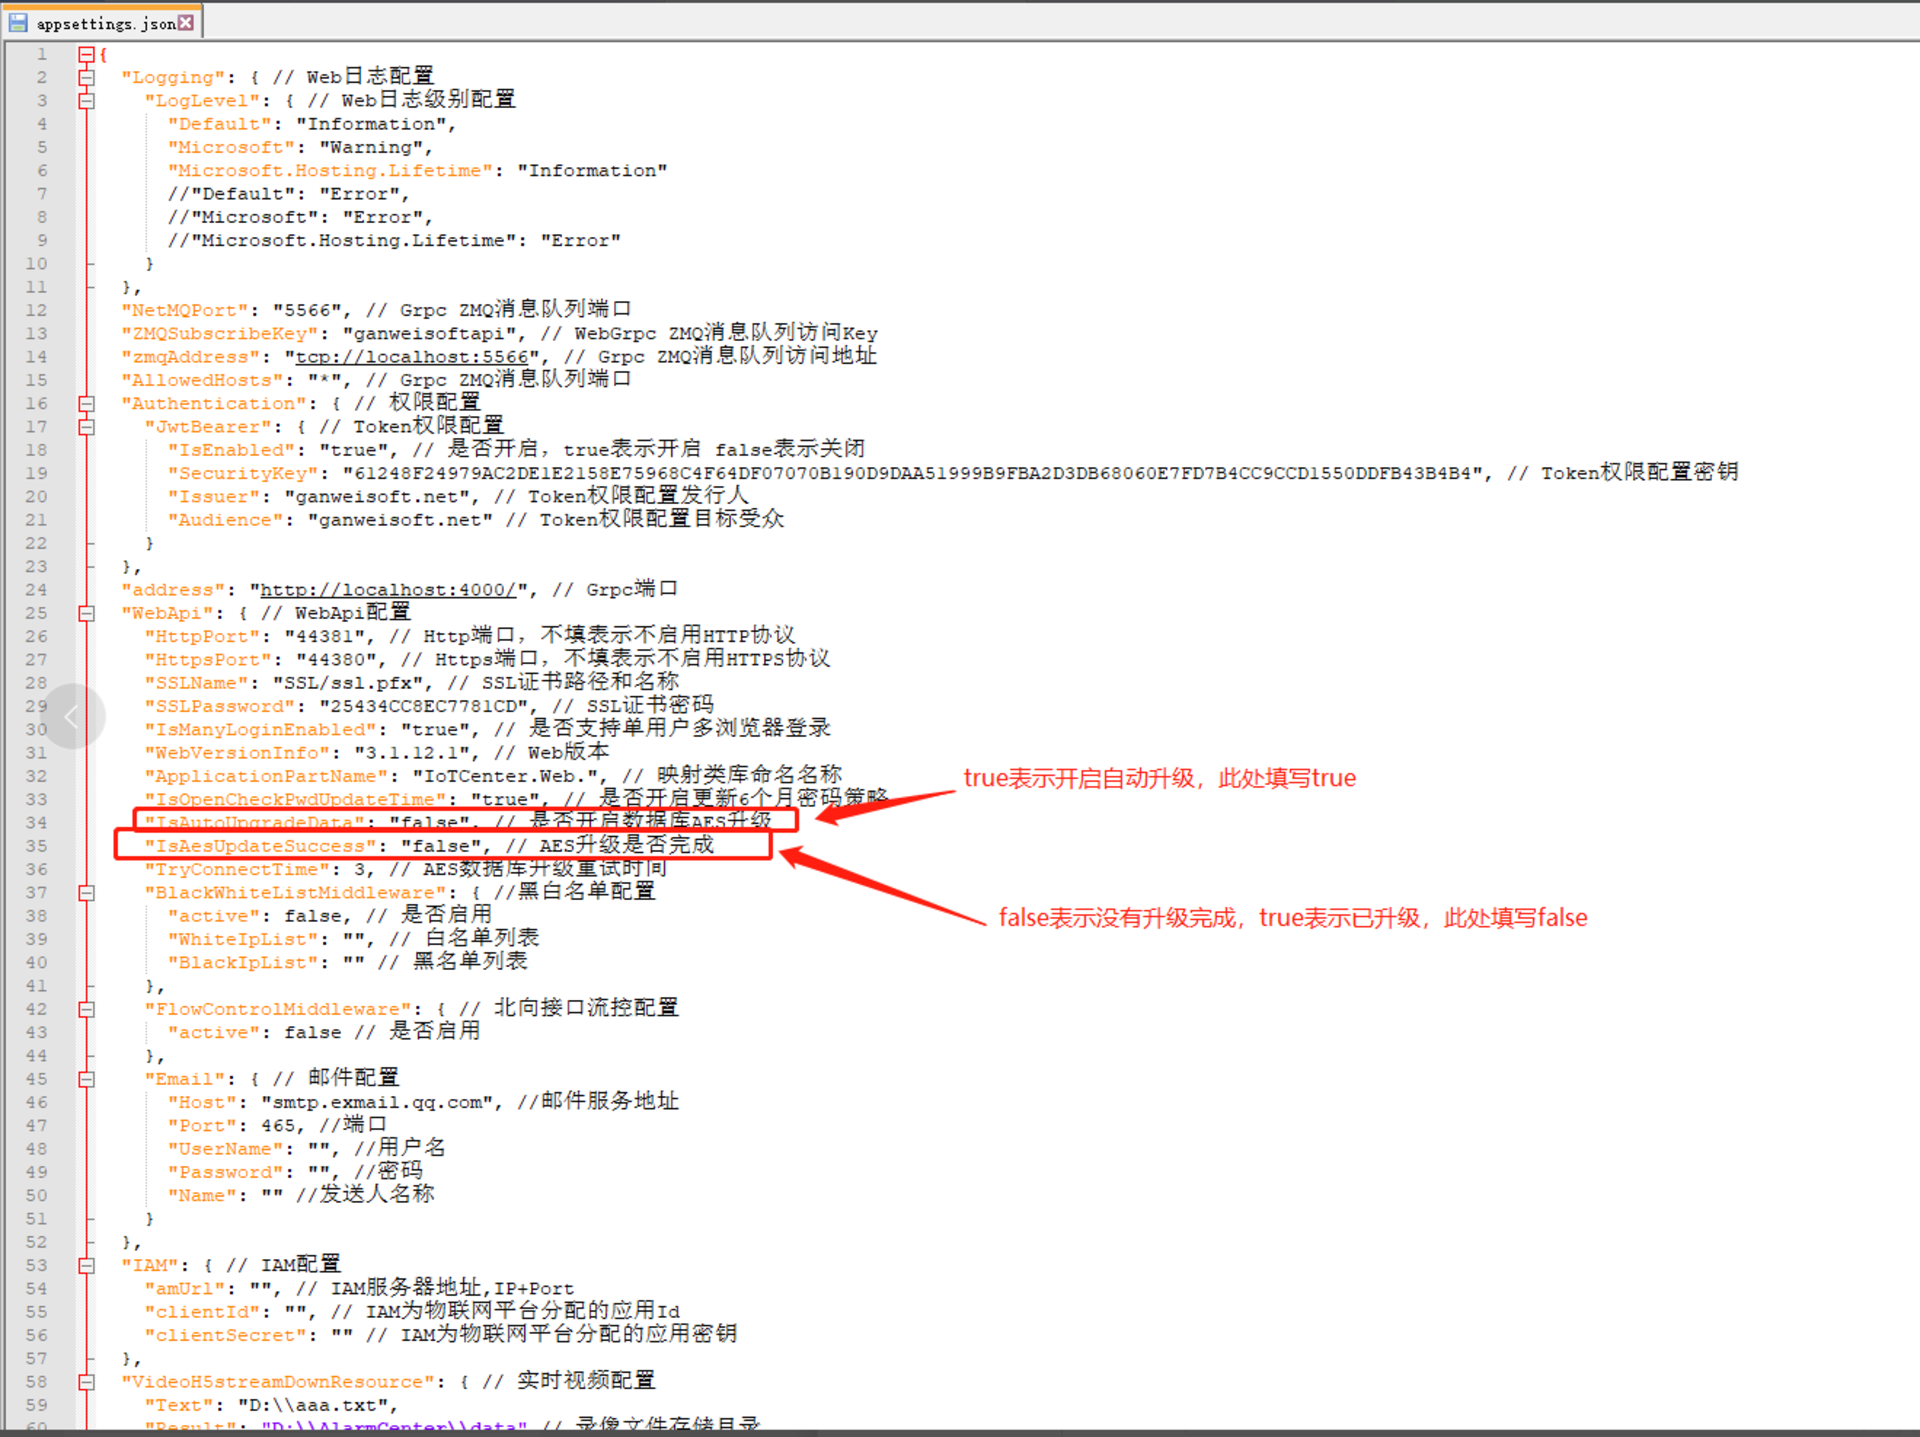Collapse the "IAM" section fold marker
This screenshot has width=1920, height=1437.
pos(86,1265)
